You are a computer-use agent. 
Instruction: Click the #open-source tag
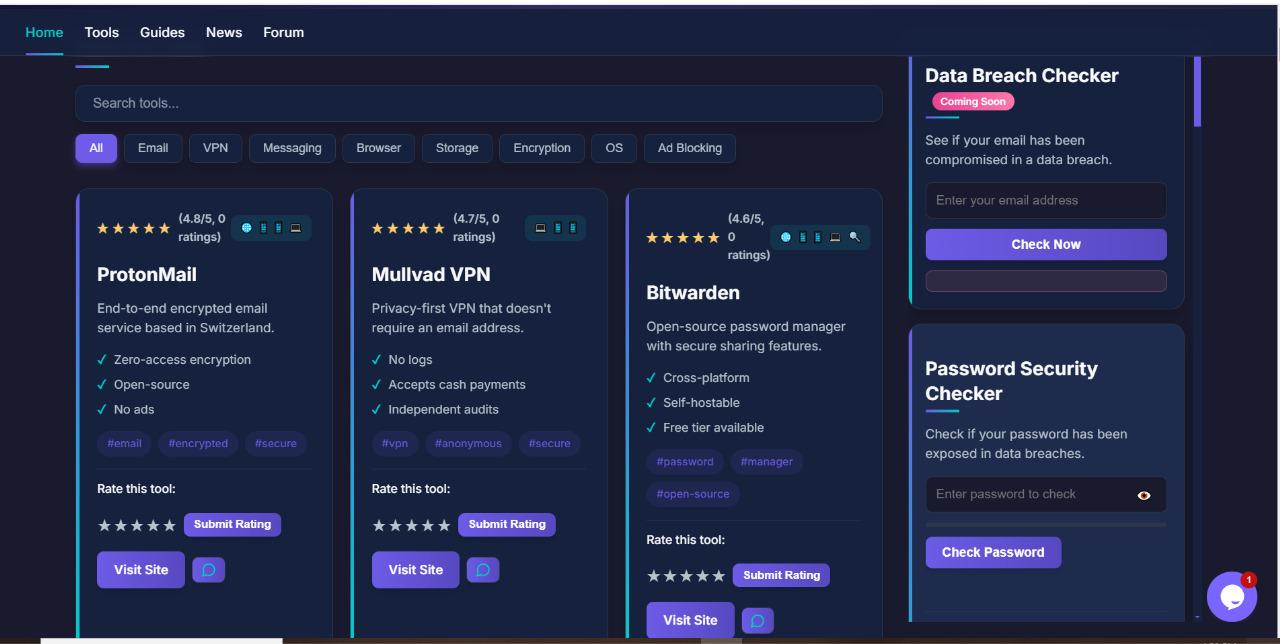tap(693, 494)
